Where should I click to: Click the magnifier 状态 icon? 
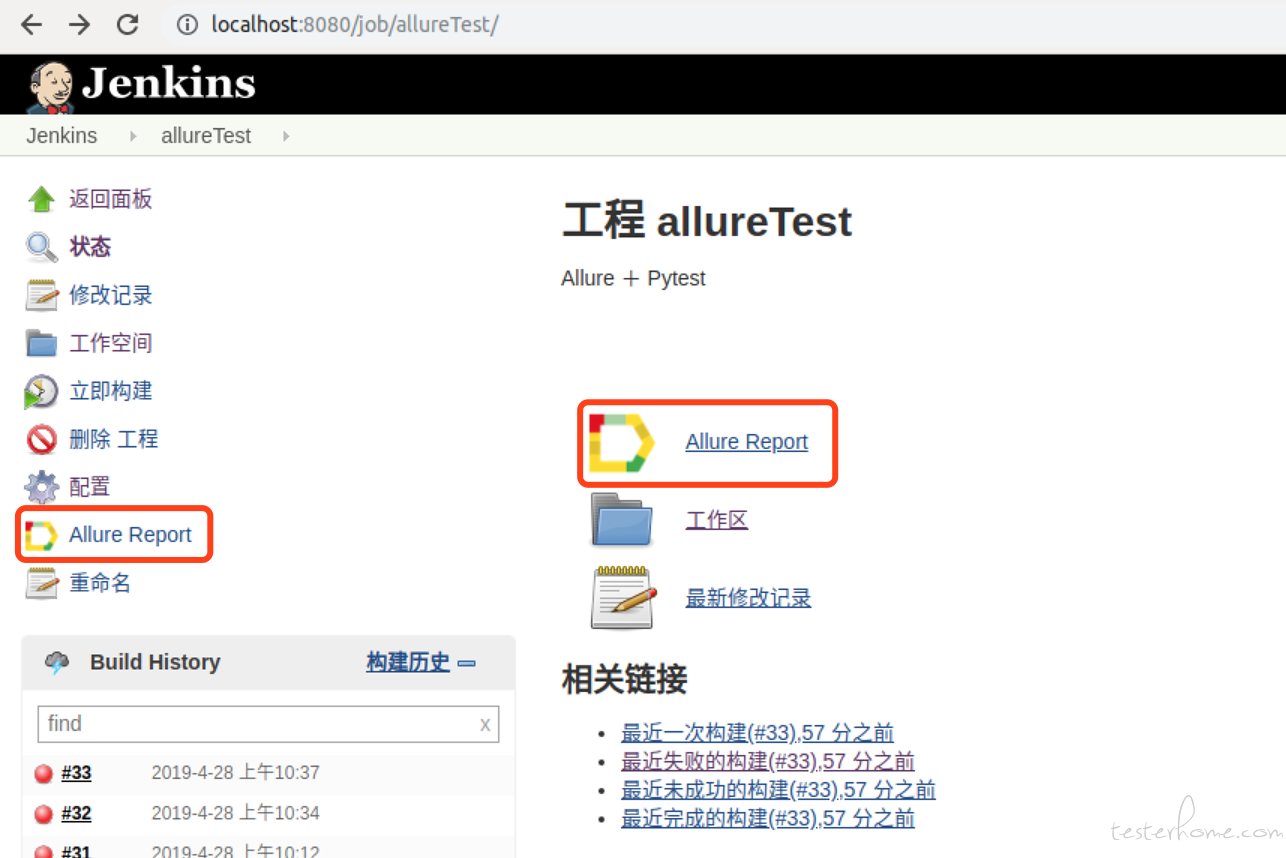tap(41, 247)
